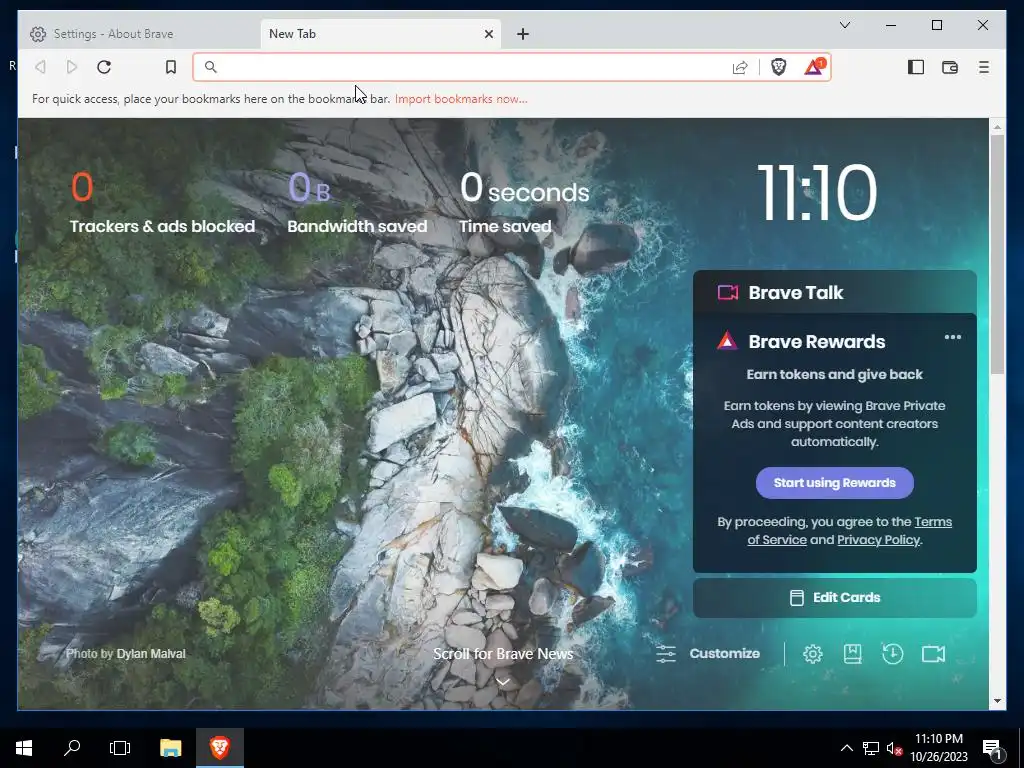Open Brave Talk camera icon at bottom
Image resolution: width=1024 pixels, height=768 pixels.
933,654
